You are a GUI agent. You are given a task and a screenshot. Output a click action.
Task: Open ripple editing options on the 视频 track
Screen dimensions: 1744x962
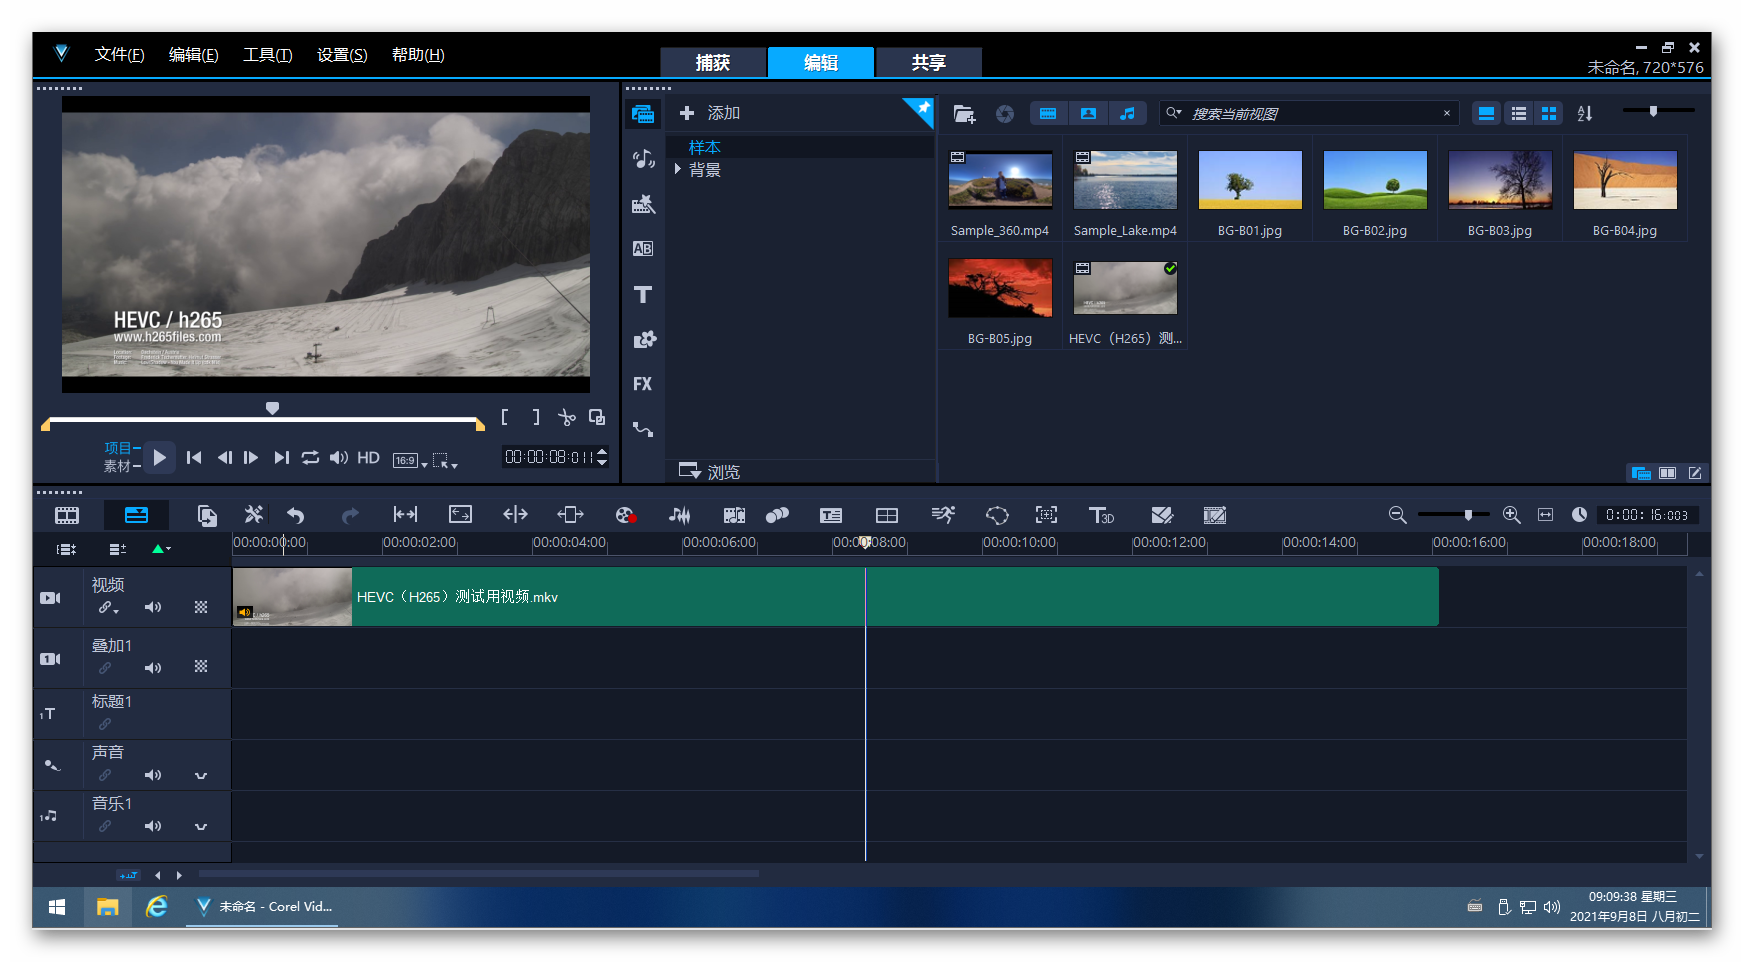pyautogui.click(x=108, y=608)
